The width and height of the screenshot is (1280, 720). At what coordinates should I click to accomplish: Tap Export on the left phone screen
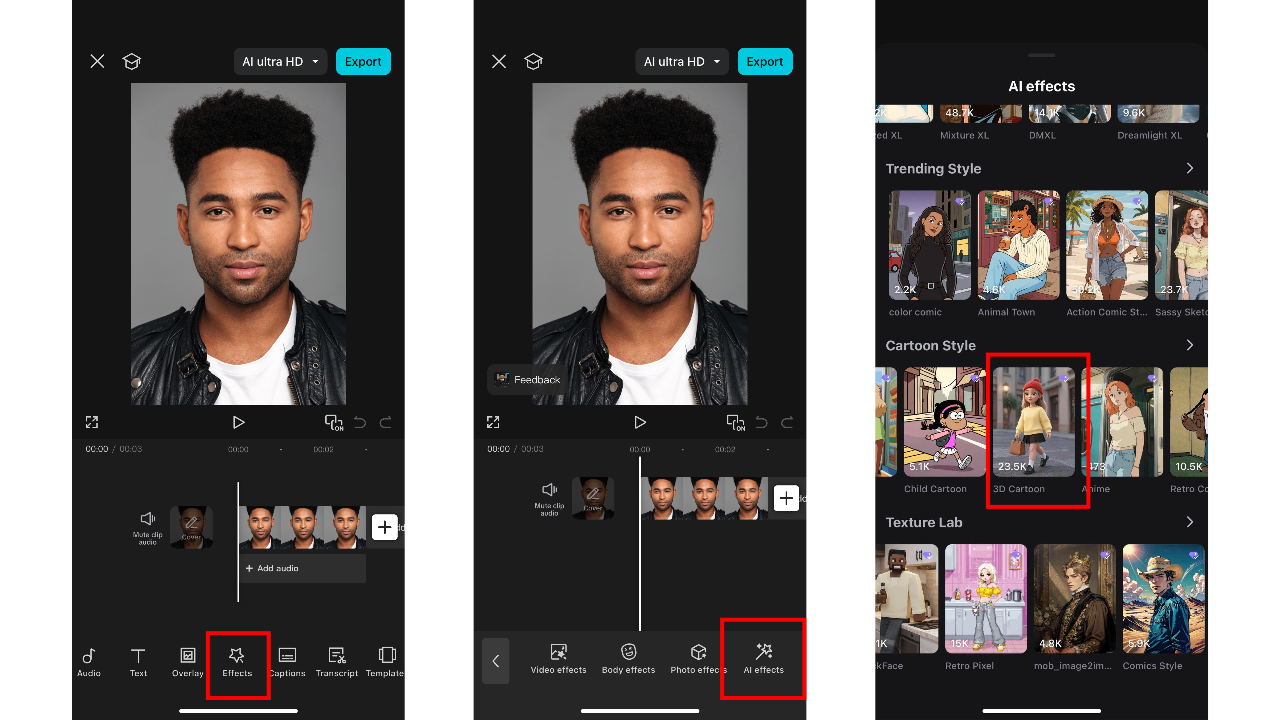pos(363,61)
